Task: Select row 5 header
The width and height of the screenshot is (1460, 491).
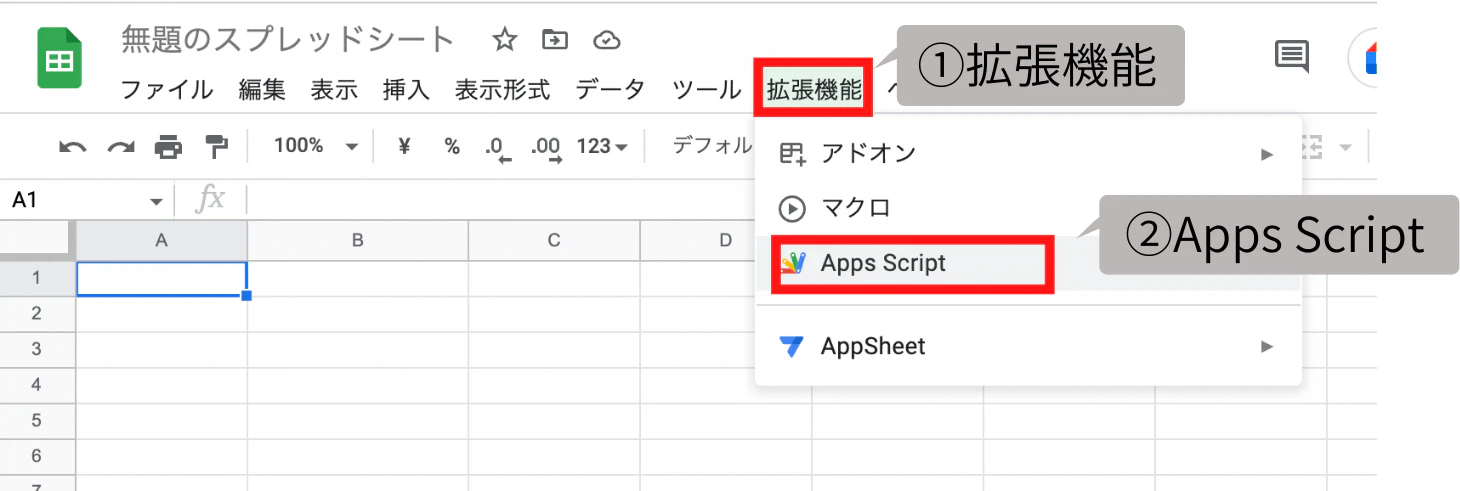Action: point(36,421)
